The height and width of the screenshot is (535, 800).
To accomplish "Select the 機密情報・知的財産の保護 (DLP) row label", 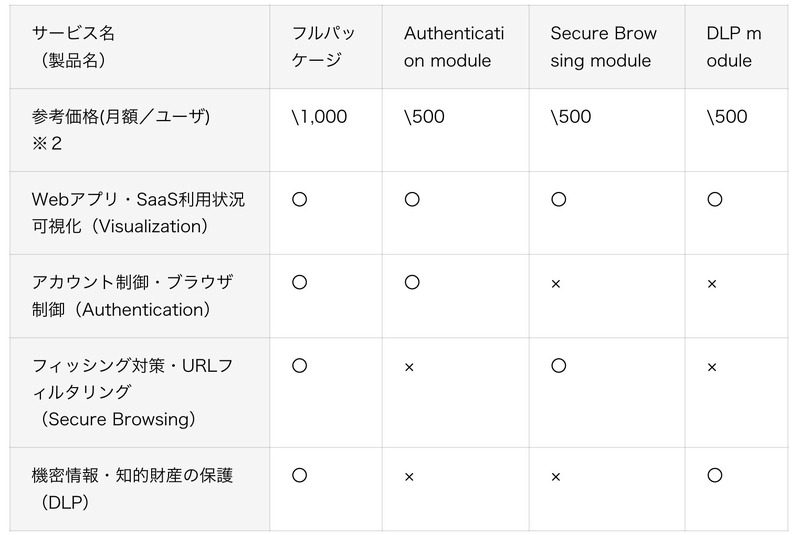I will [x=132, y=488].
